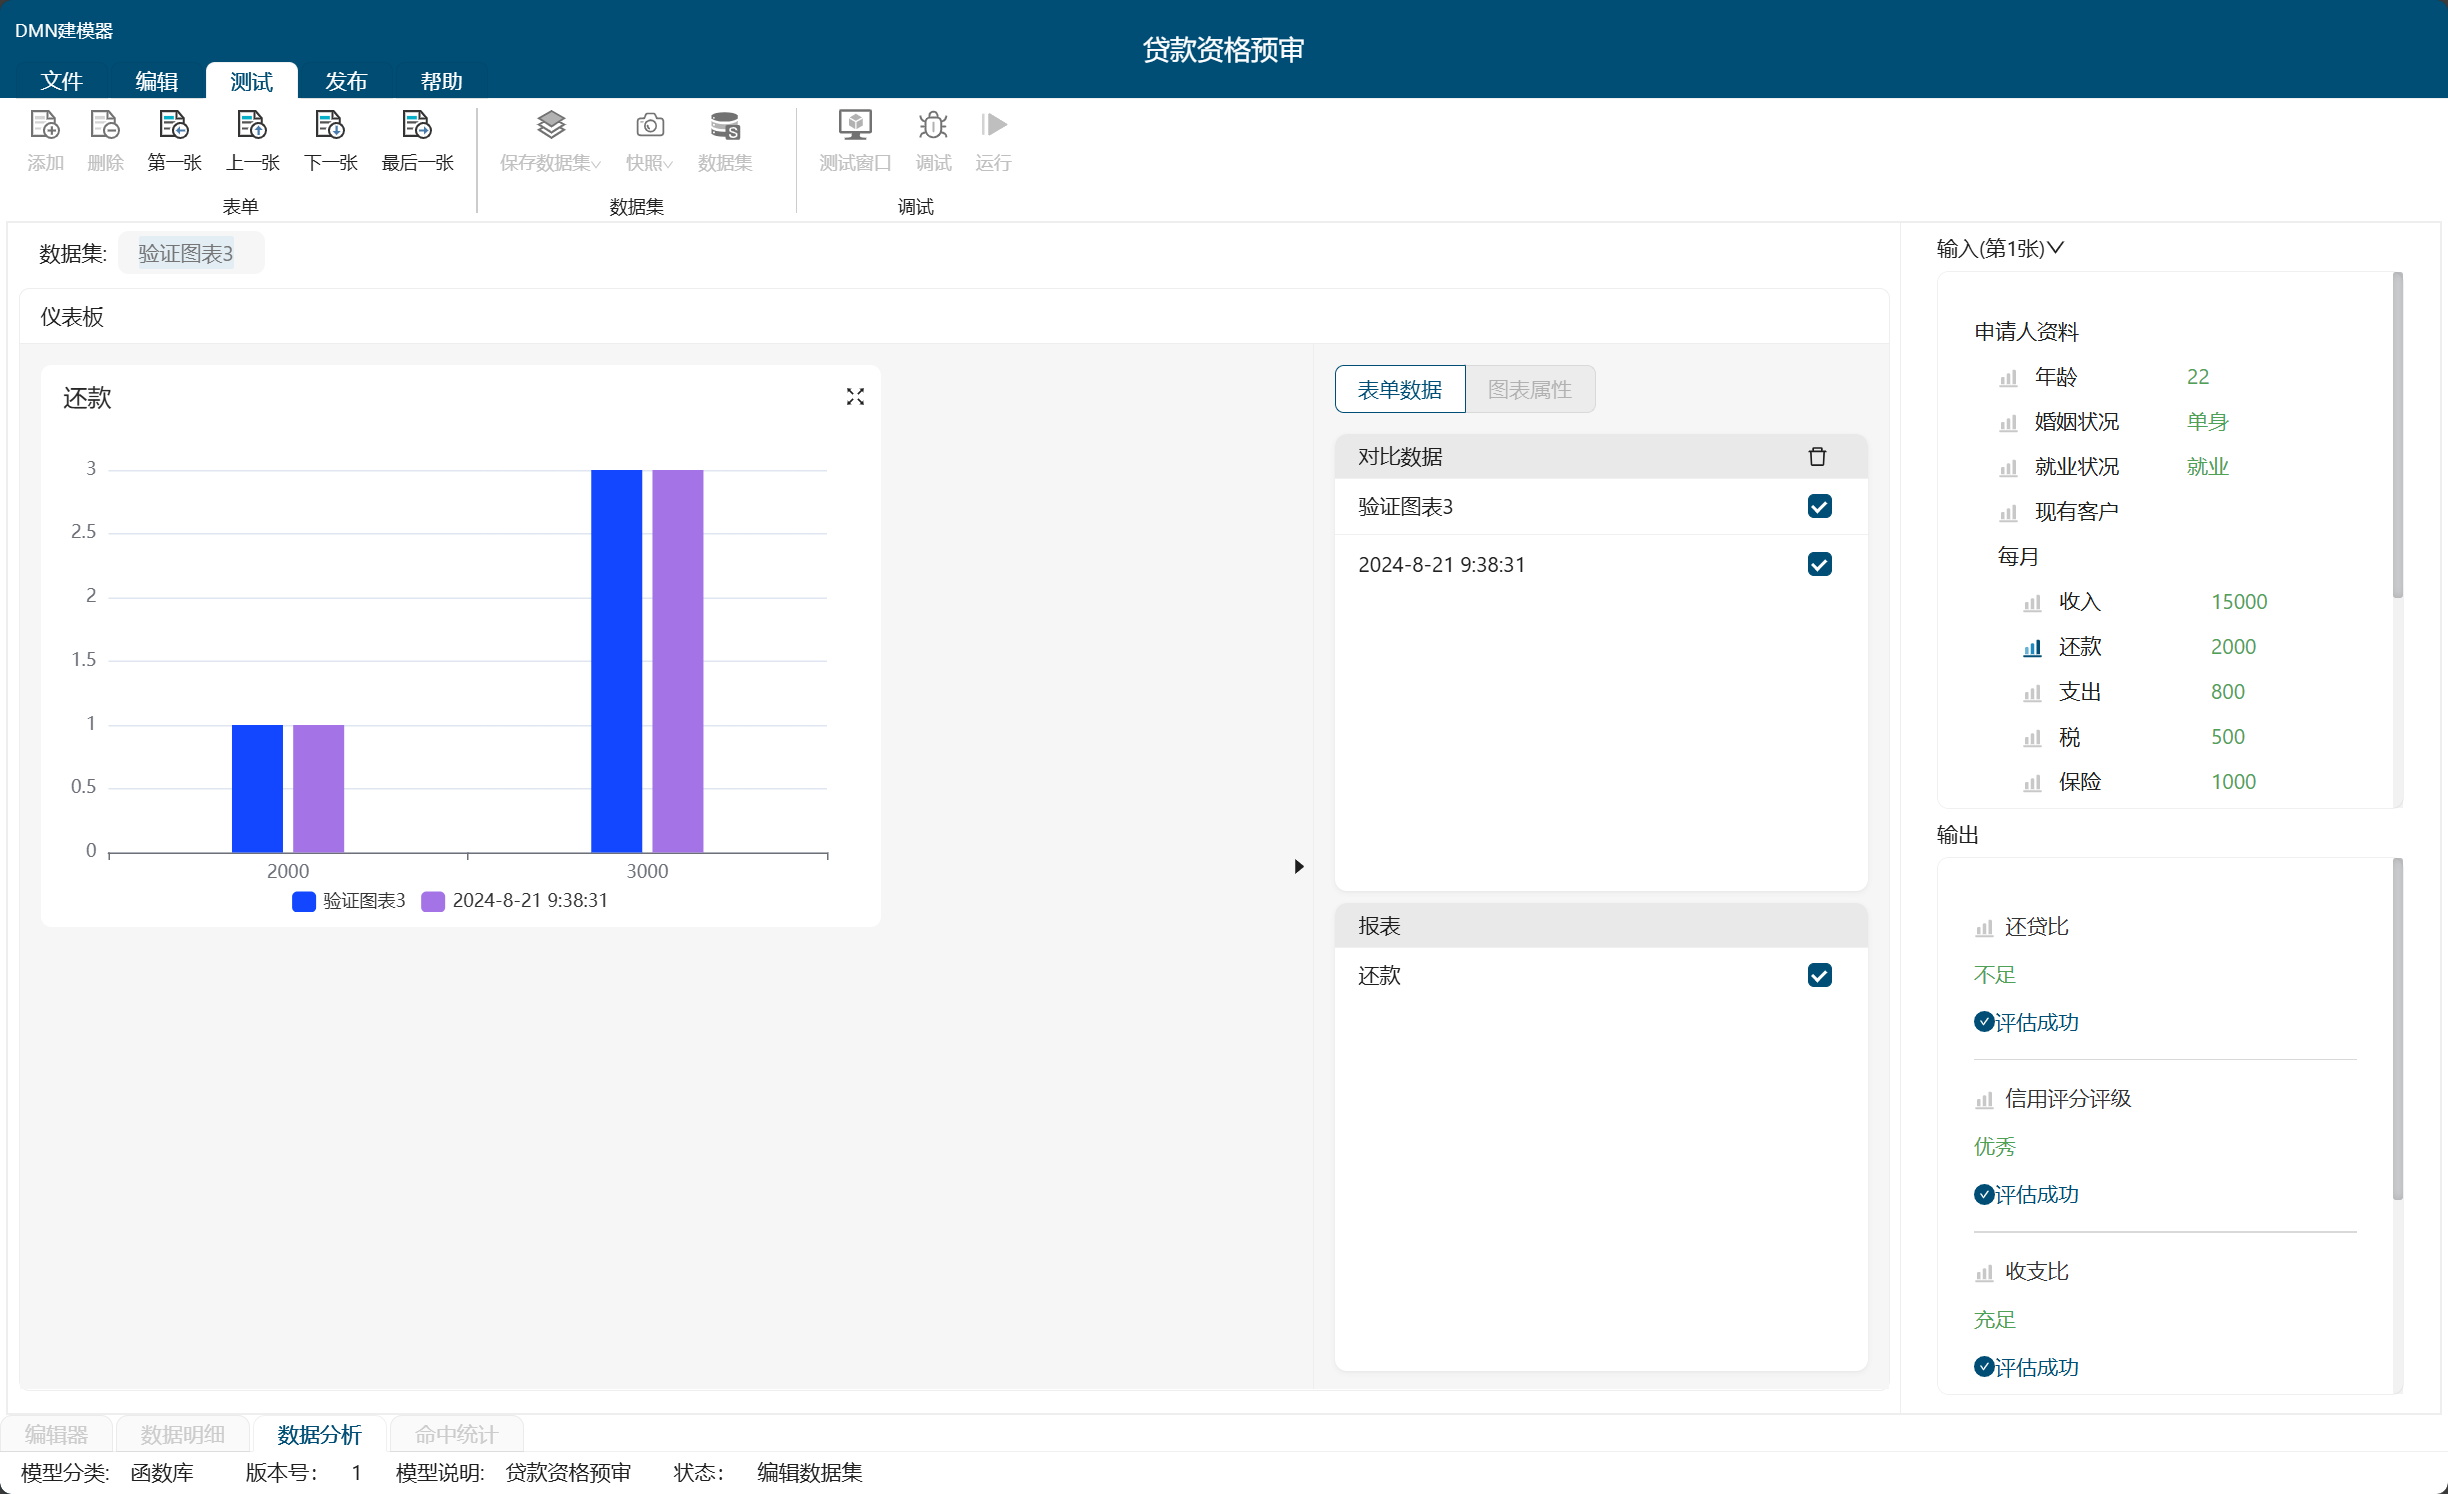Open the 帮助 menu tab
The image size is (2448, 1494).
[441, 81]
